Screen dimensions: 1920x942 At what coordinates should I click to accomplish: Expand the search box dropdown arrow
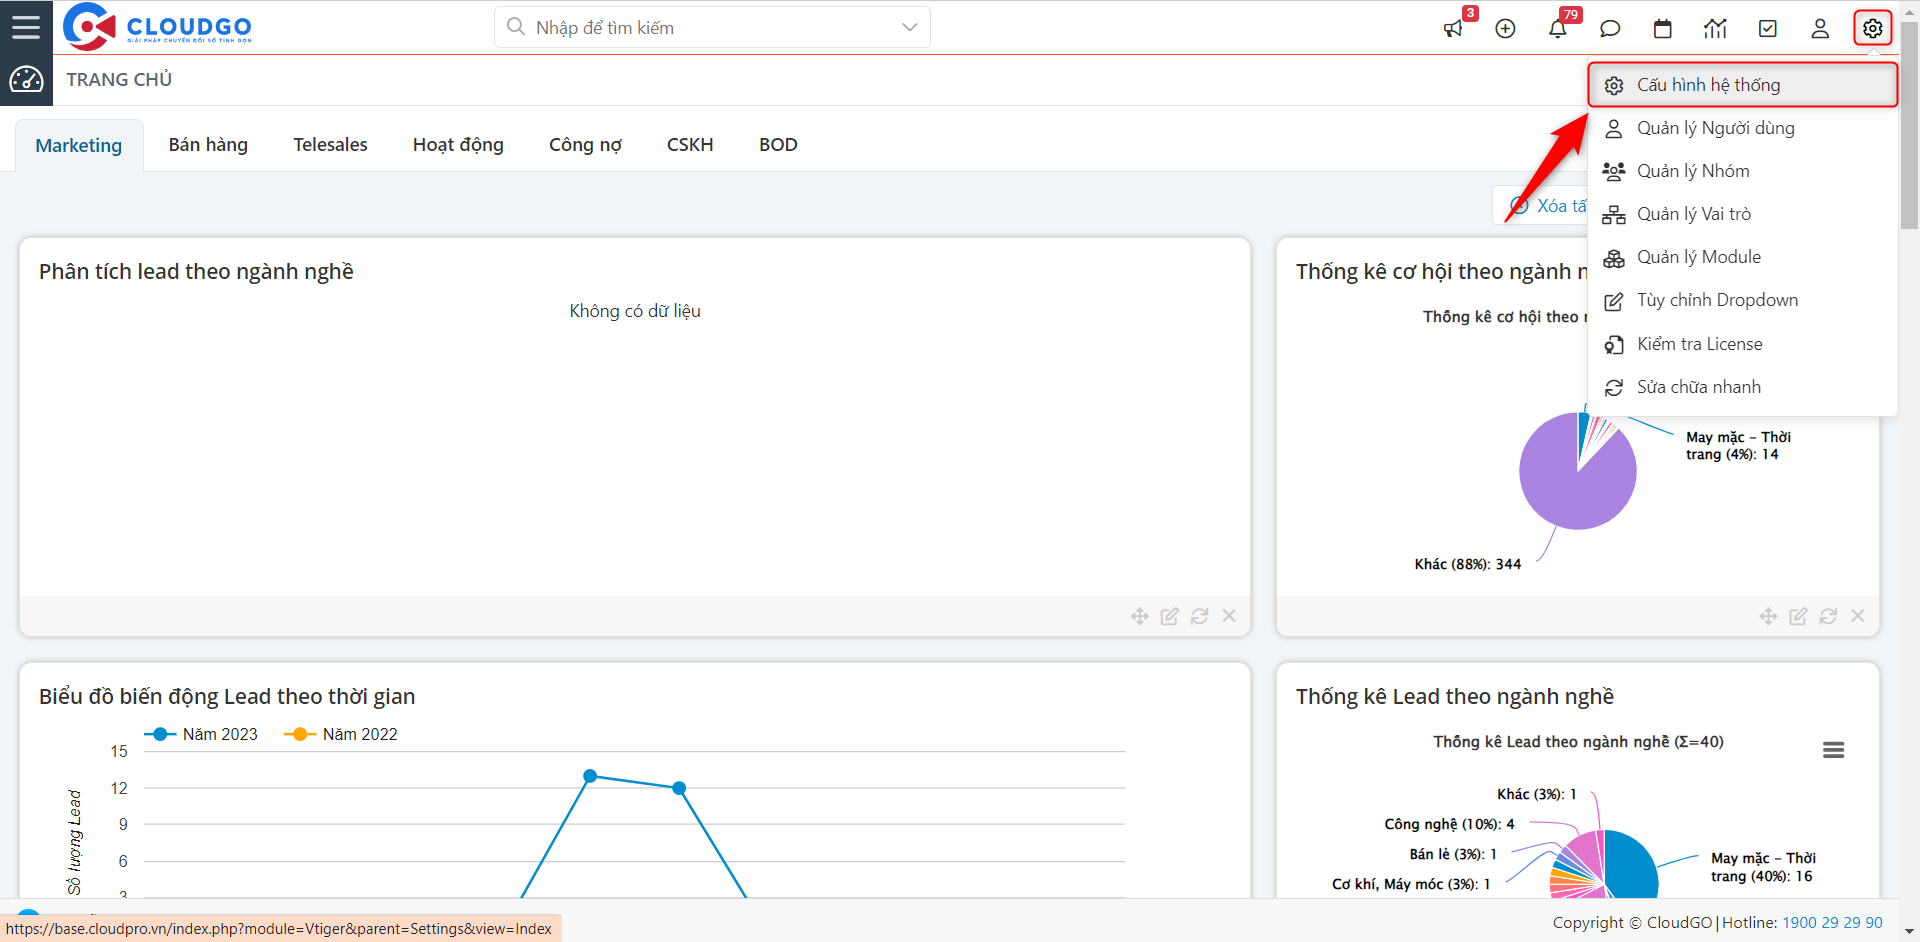click(x=909, y=27)
